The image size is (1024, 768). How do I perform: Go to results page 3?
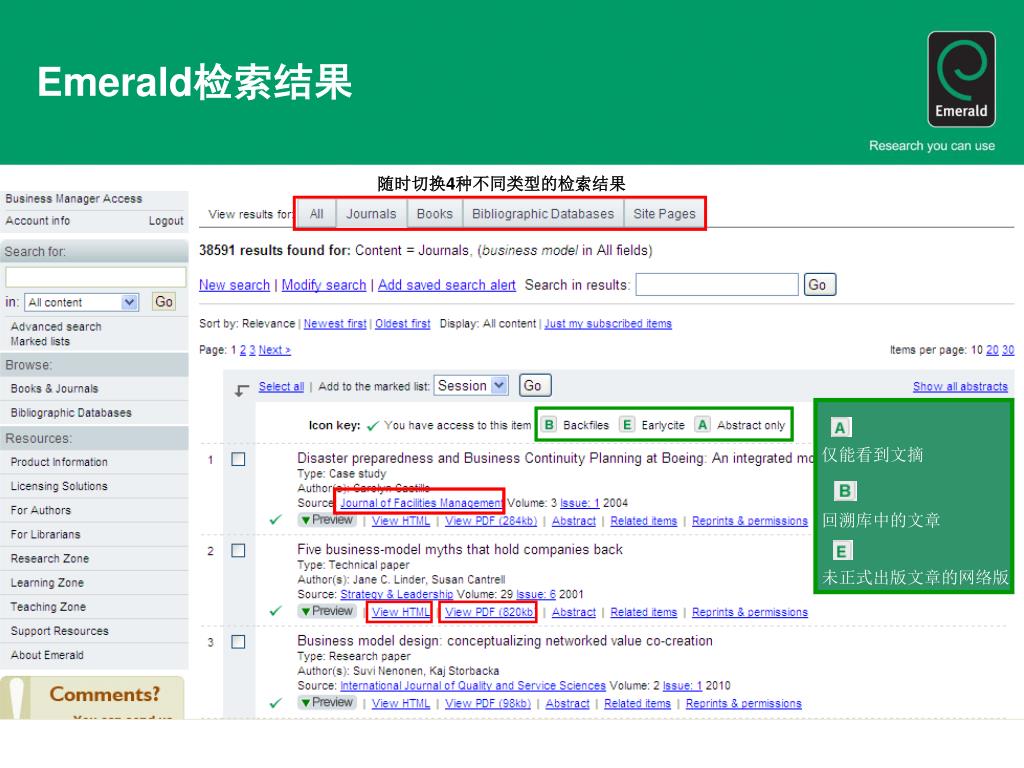252,350
